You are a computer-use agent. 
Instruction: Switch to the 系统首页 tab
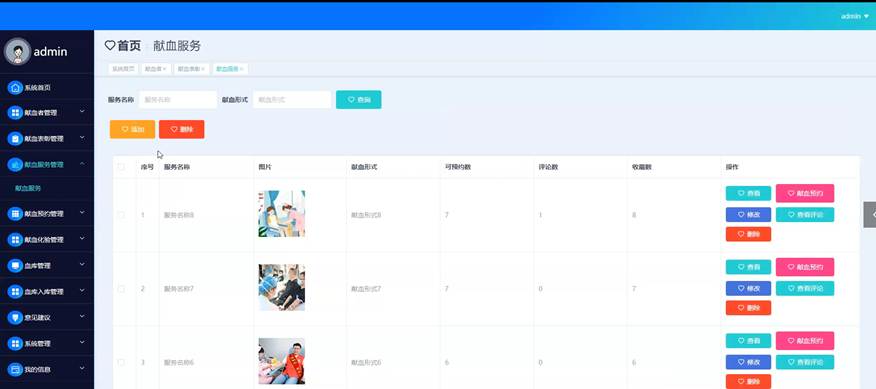123,69
